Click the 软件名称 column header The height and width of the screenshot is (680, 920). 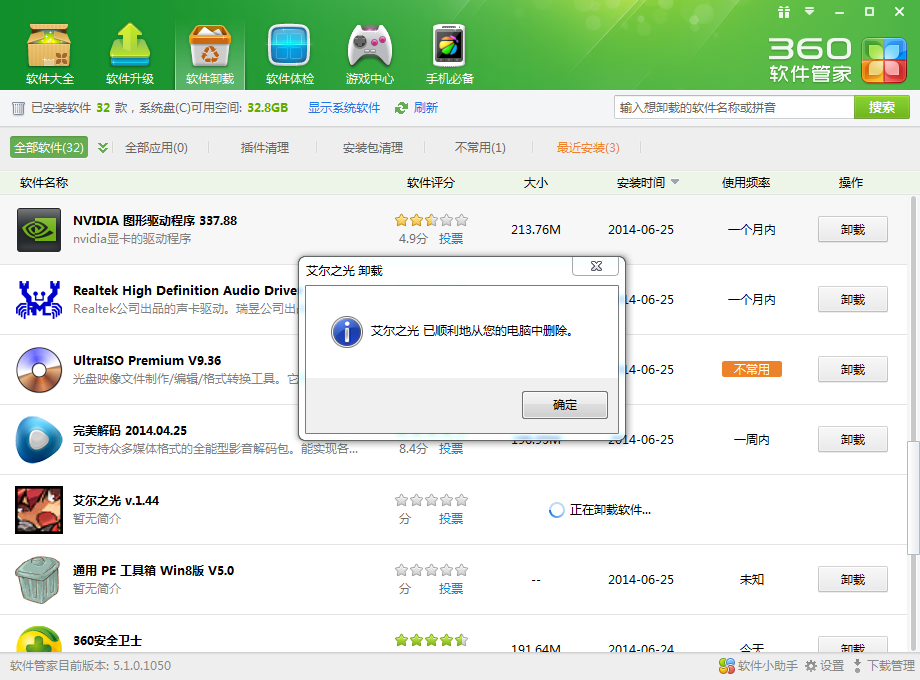44,182
